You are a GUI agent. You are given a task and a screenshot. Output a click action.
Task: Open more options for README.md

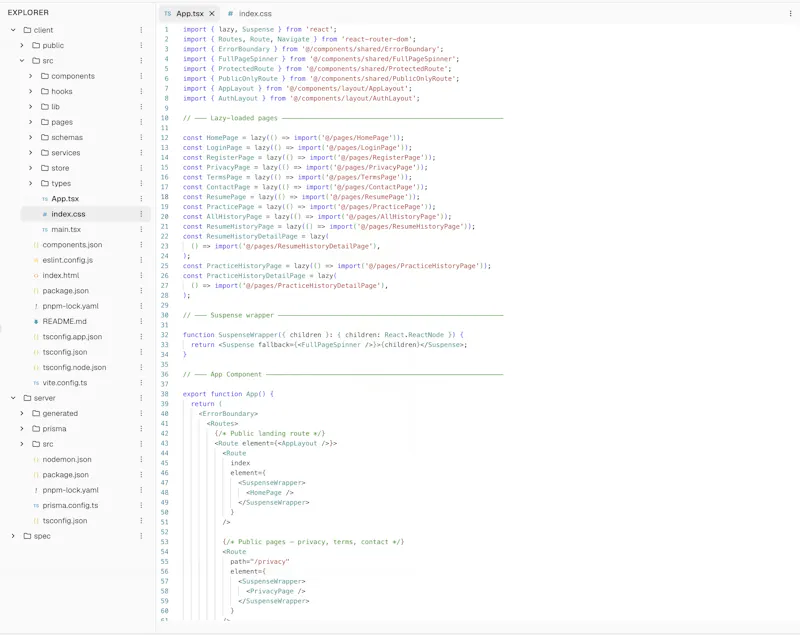pyautogui.click(x=141, y=321)
